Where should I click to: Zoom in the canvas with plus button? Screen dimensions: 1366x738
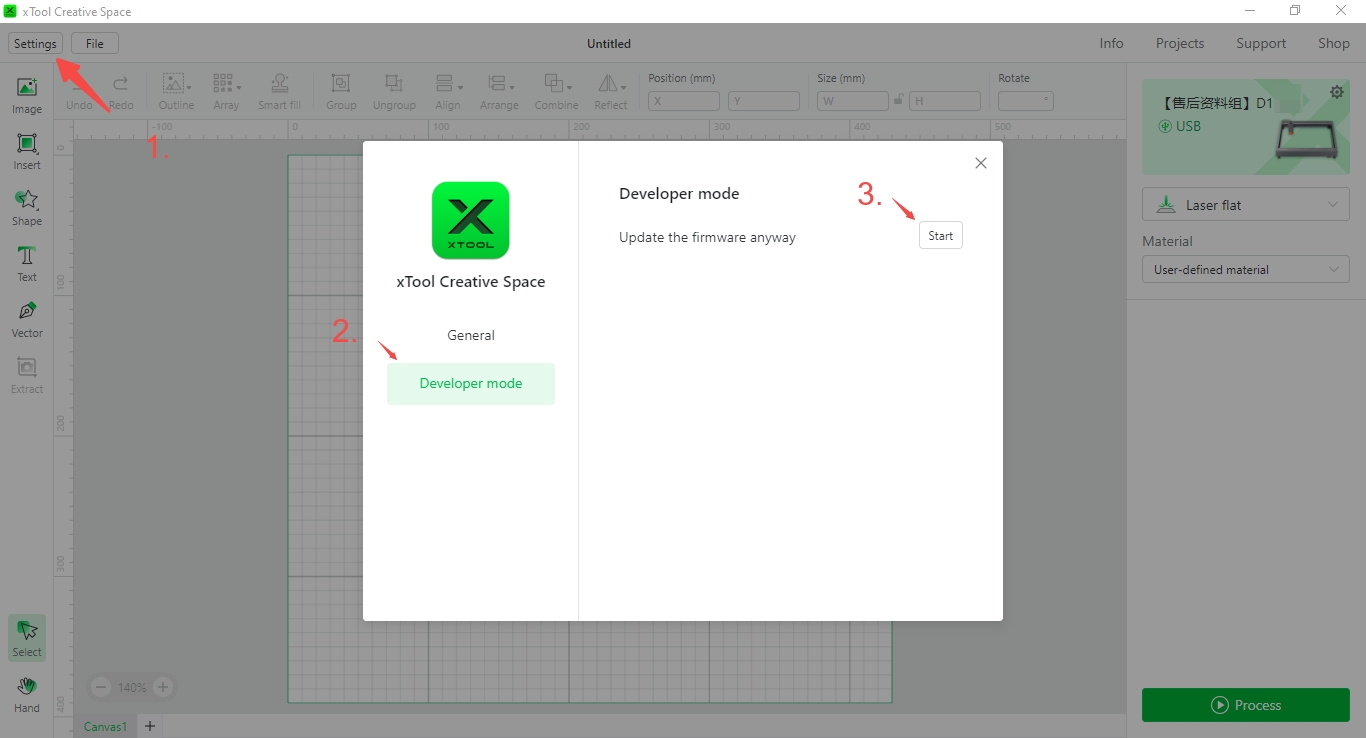163,687
